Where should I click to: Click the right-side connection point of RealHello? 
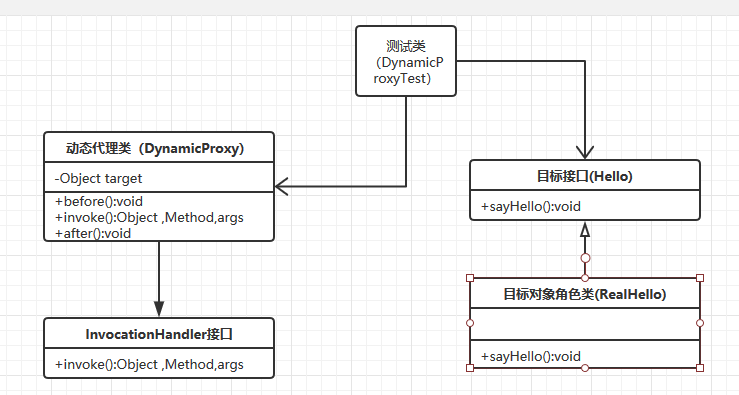click(x=700, y=323)
